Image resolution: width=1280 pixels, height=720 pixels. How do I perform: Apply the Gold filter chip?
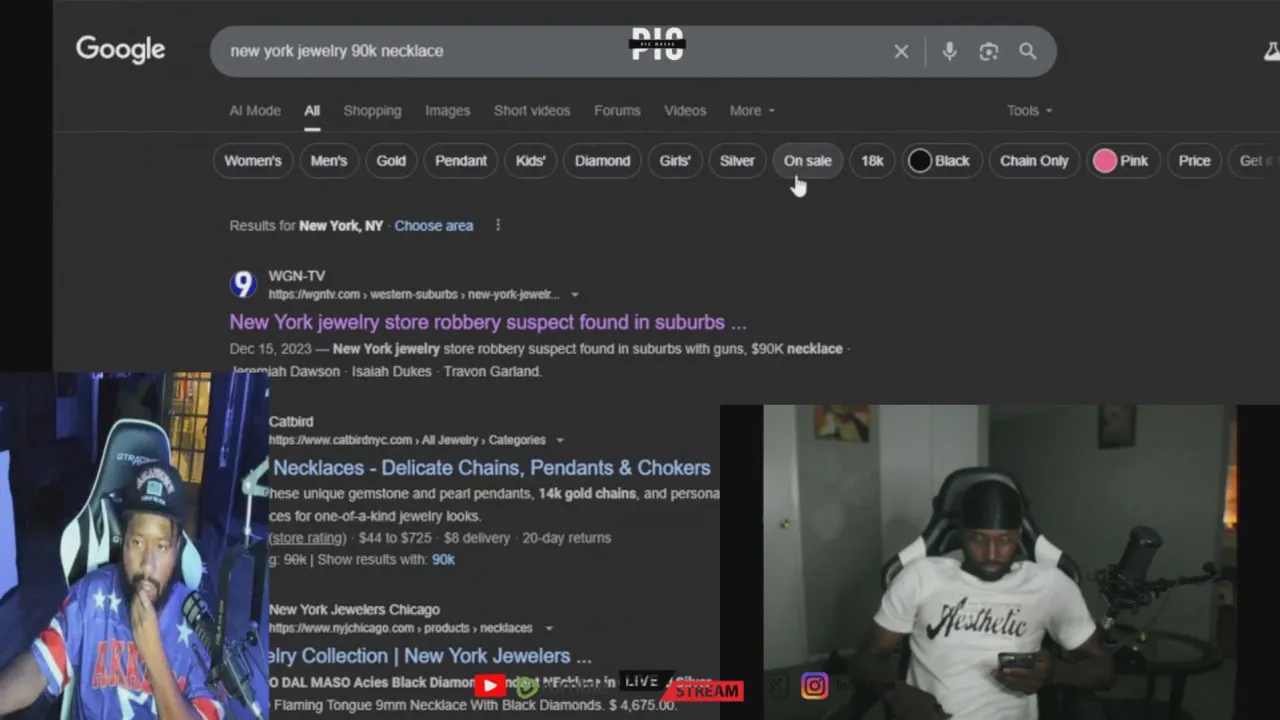(x=391, y=161)
